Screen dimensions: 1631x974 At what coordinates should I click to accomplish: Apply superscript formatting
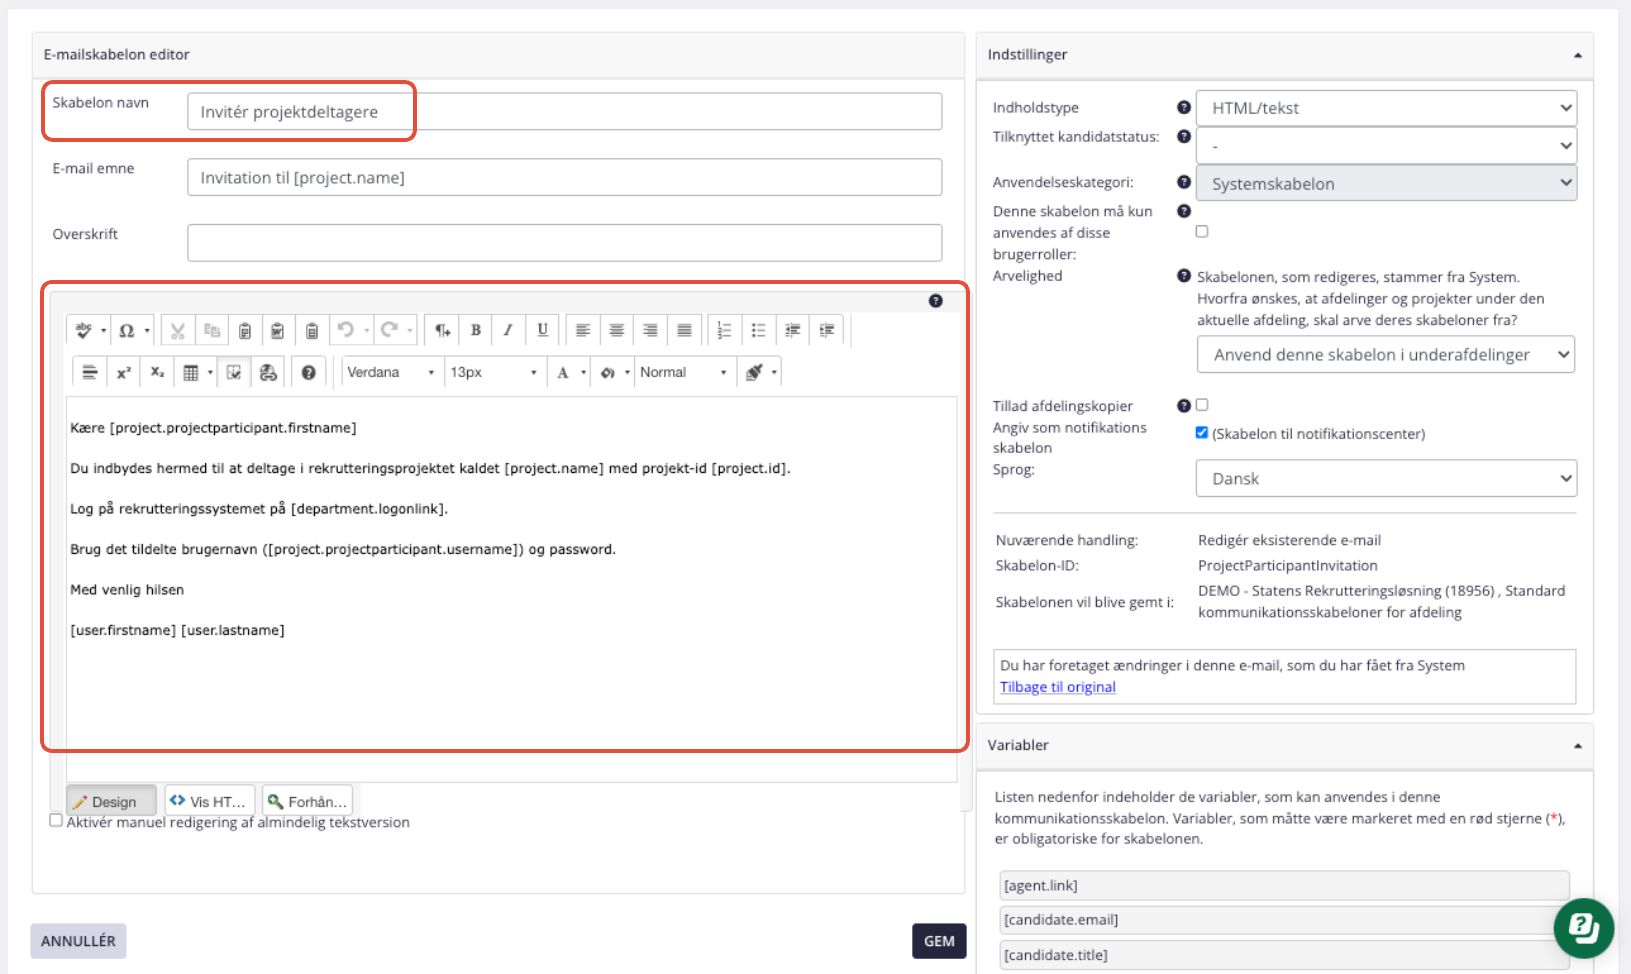click(x=124, y=372)
